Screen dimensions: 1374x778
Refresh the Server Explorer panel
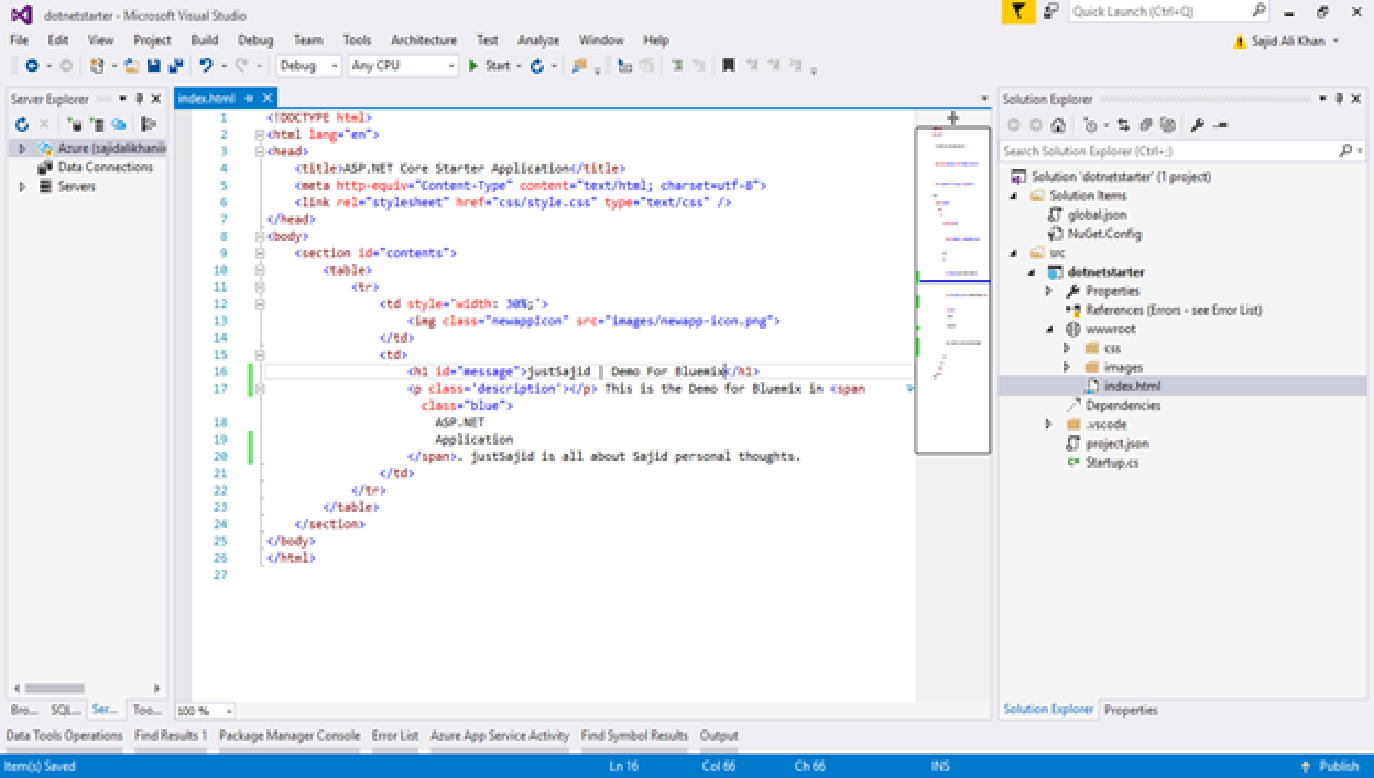pyautogui.click(x=22, y=124)
